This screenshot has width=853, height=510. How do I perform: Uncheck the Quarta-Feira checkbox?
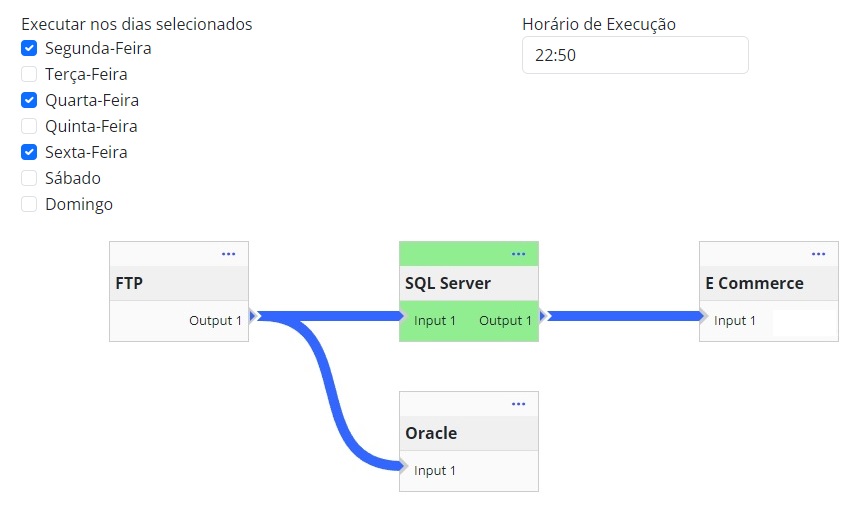29,100
